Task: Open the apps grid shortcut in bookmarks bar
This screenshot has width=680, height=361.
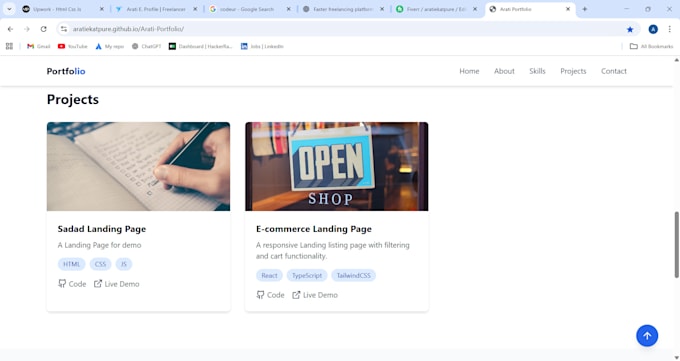Action: (x=9, y=46)
